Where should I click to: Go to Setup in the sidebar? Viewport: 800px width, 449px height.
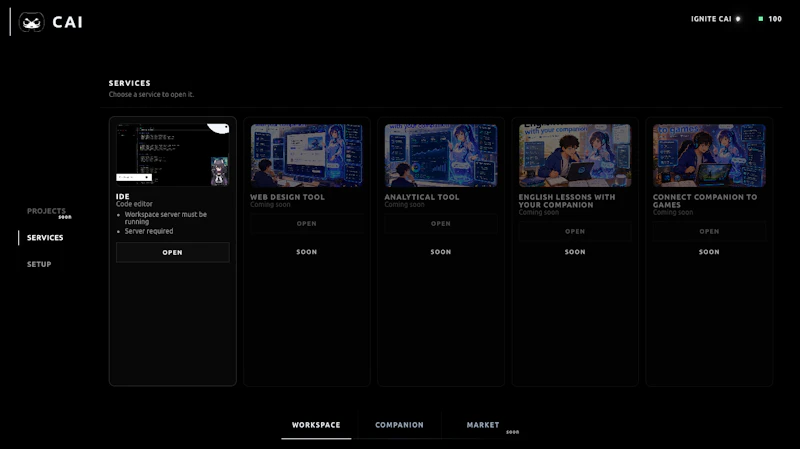39,264
